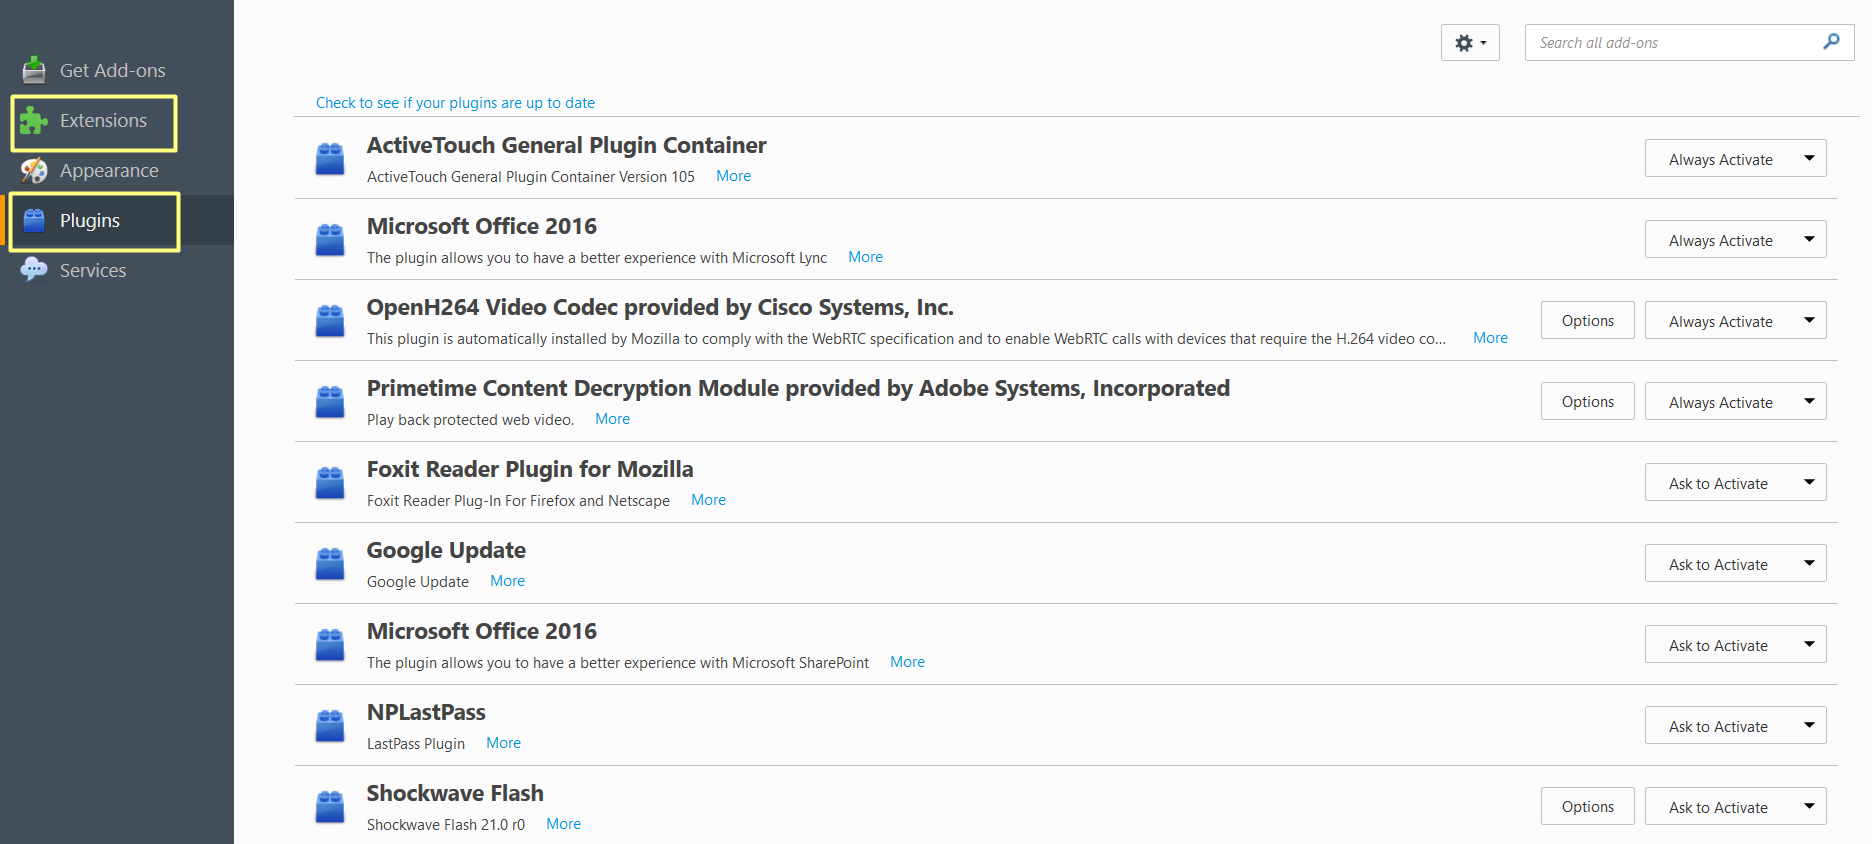Screen dimensions: 1872x844
Task: Click More link for Shockwave Flash
Action: [x=563, y=824]
